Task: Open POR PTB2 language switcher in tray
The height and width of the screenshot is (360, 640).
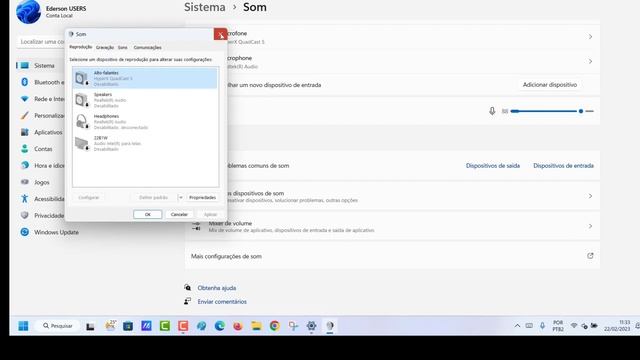Action: tap(558, 326)
